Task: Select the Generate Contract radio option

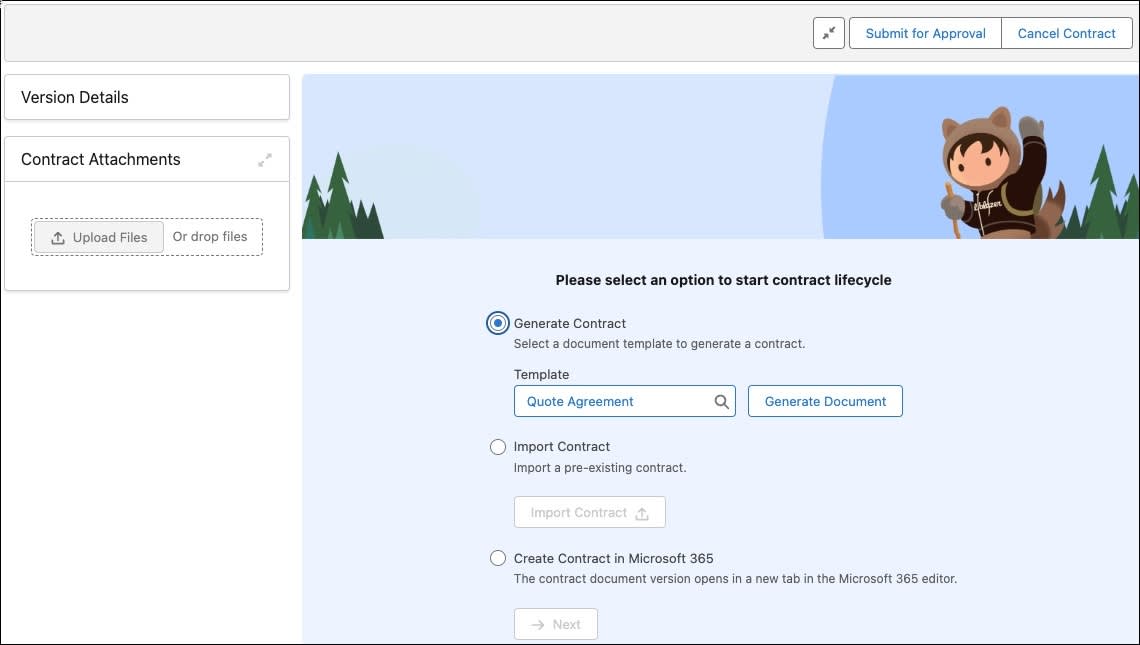Action: (497, 323)
